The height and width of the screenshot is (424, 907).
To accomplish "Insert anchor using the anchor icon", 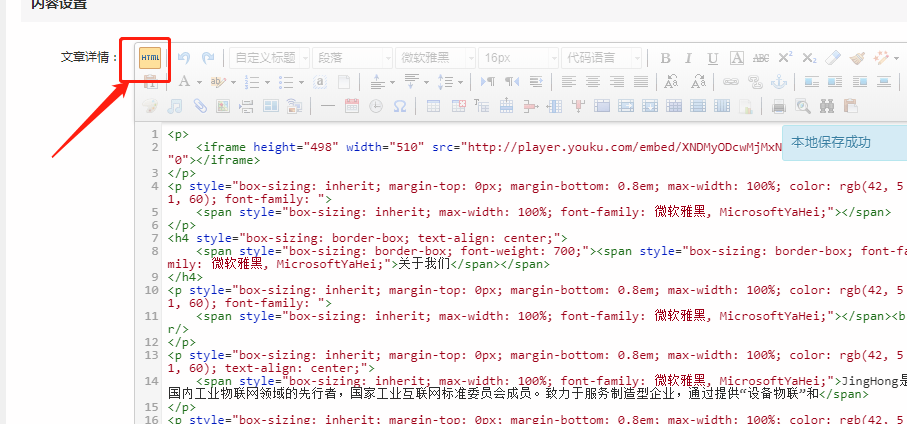I will (781, 82).
